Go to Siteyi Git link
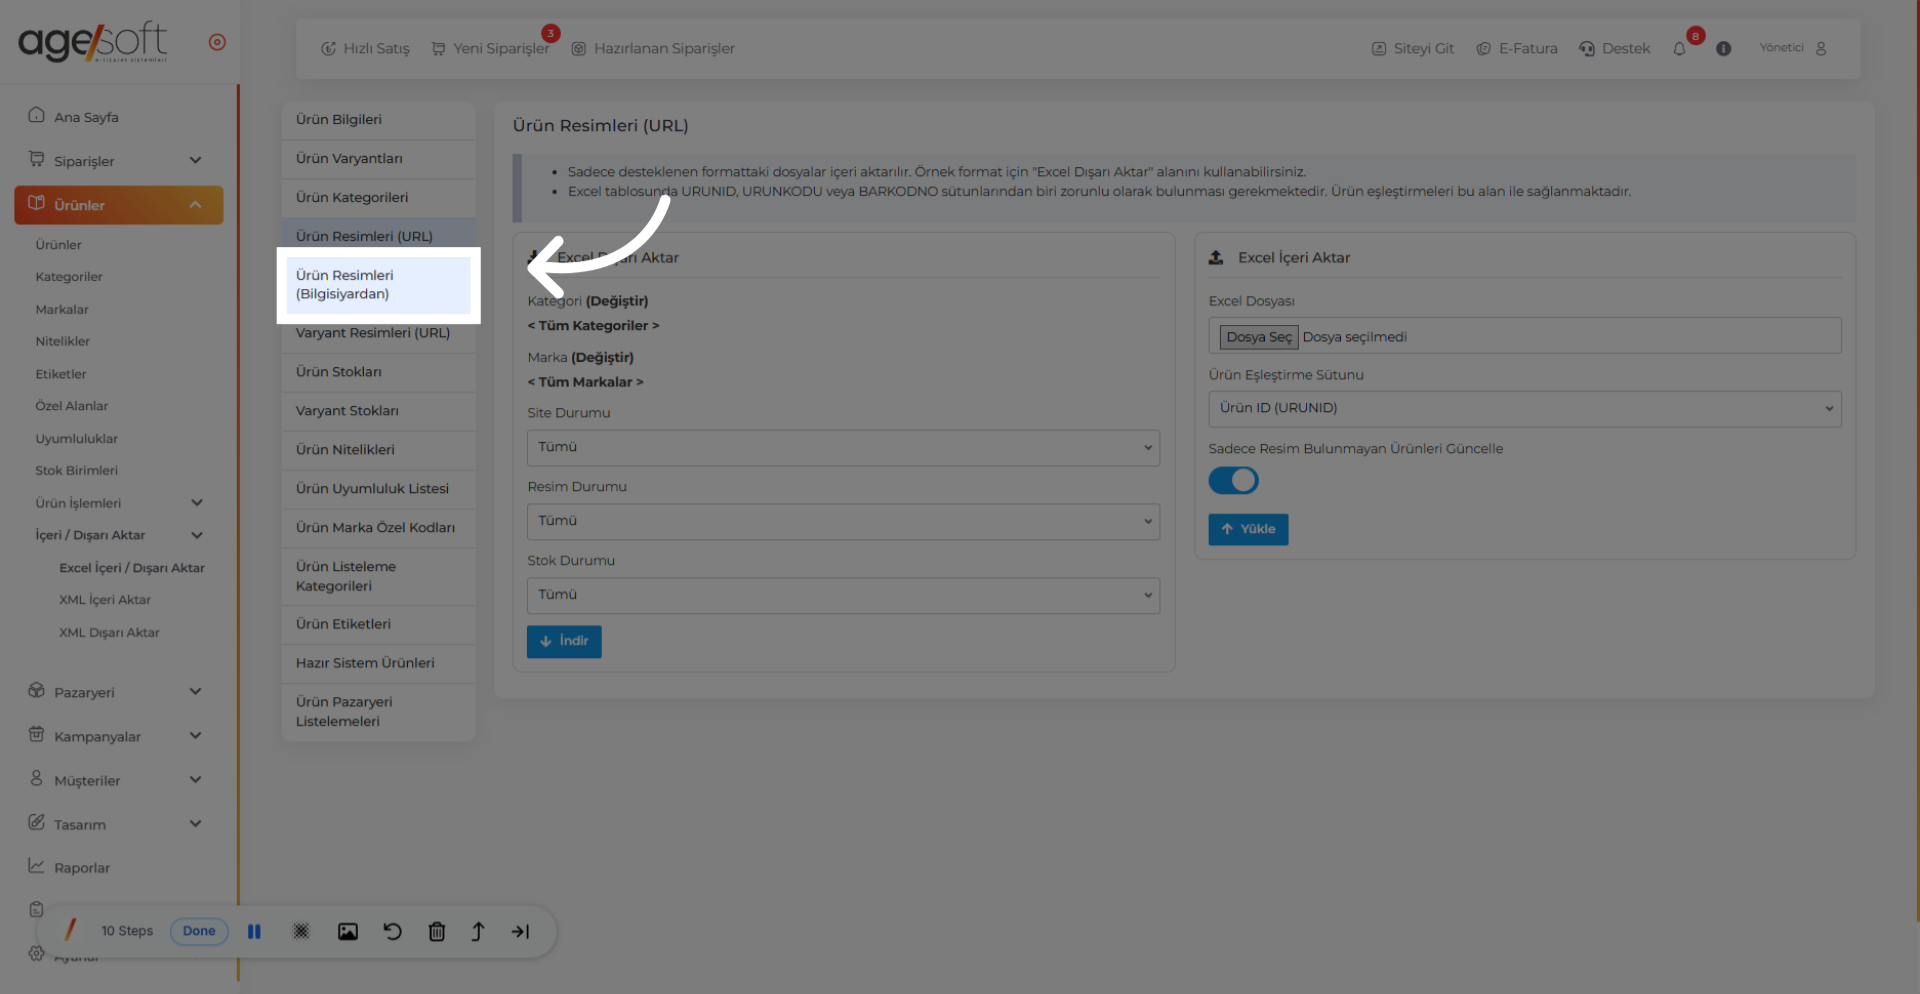 1412,48
